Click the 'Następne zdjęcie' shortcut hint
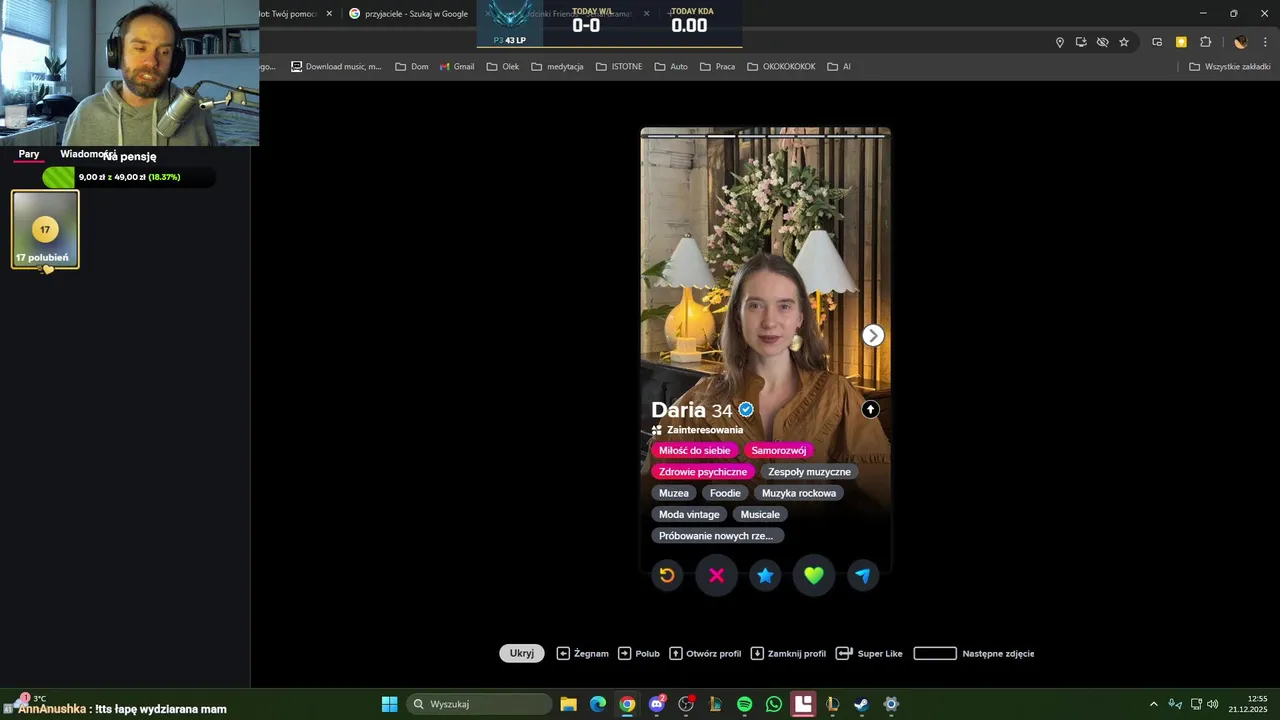 tap(975, 653)
